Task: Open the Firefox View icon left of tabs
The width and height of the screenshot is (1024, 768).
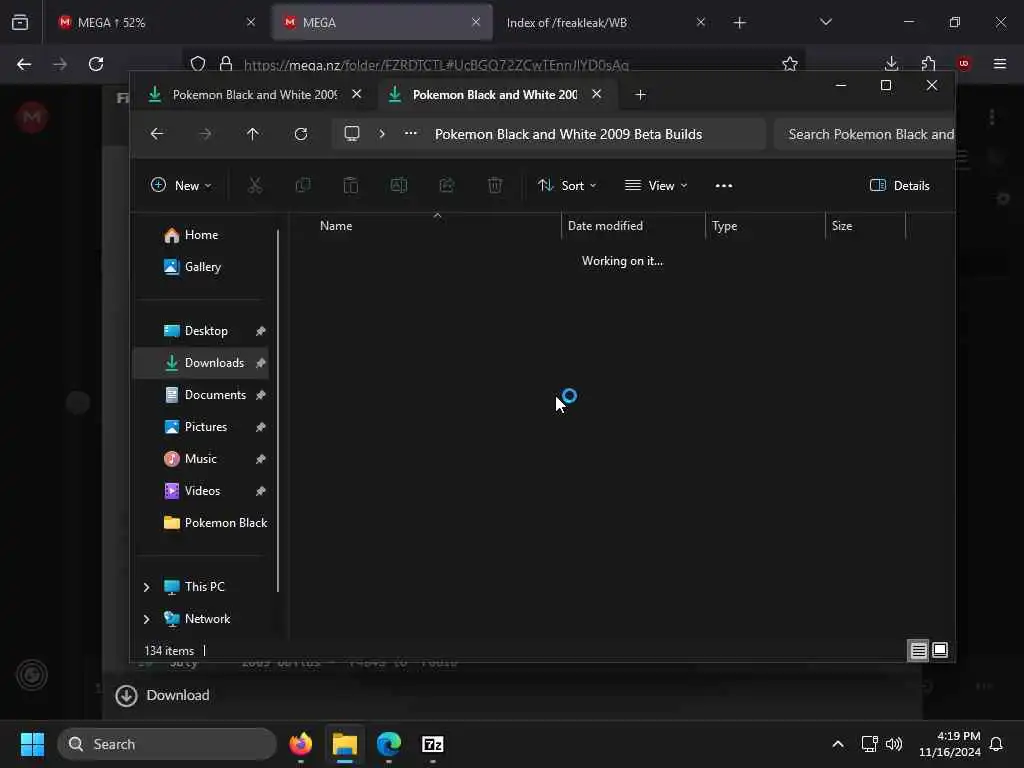Action: 20,22
